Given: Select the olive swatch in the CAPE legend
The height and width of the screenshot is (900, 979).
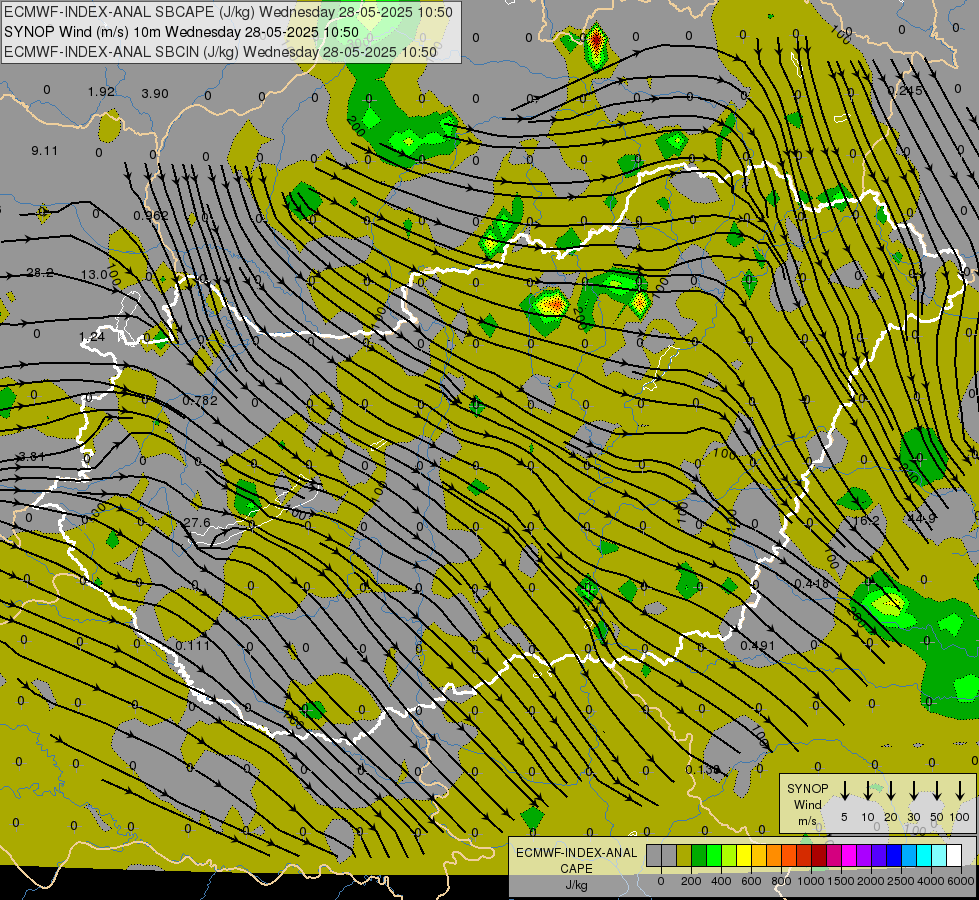Looking at the screenshot, I should click(684, 855).
